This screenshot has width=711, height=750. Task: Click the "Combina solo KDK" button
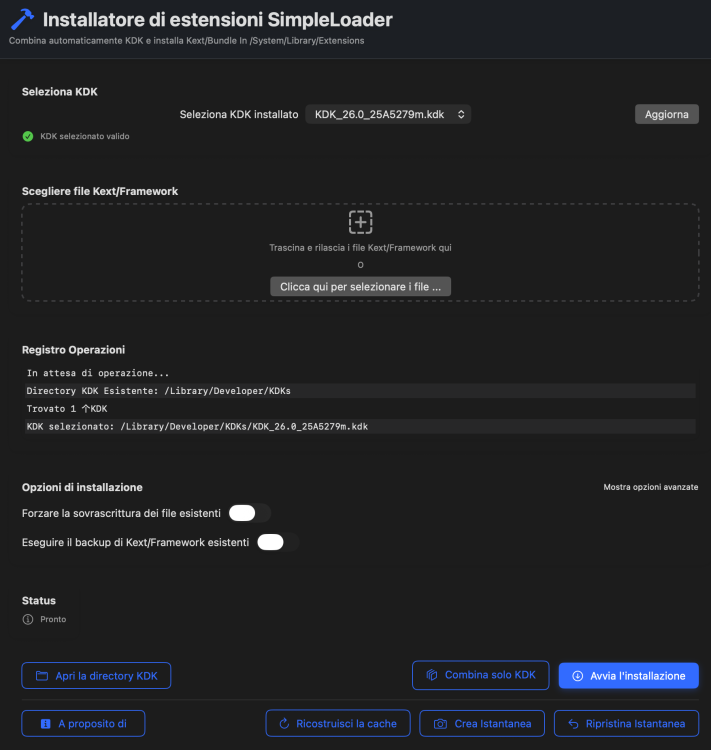[480, 675]
